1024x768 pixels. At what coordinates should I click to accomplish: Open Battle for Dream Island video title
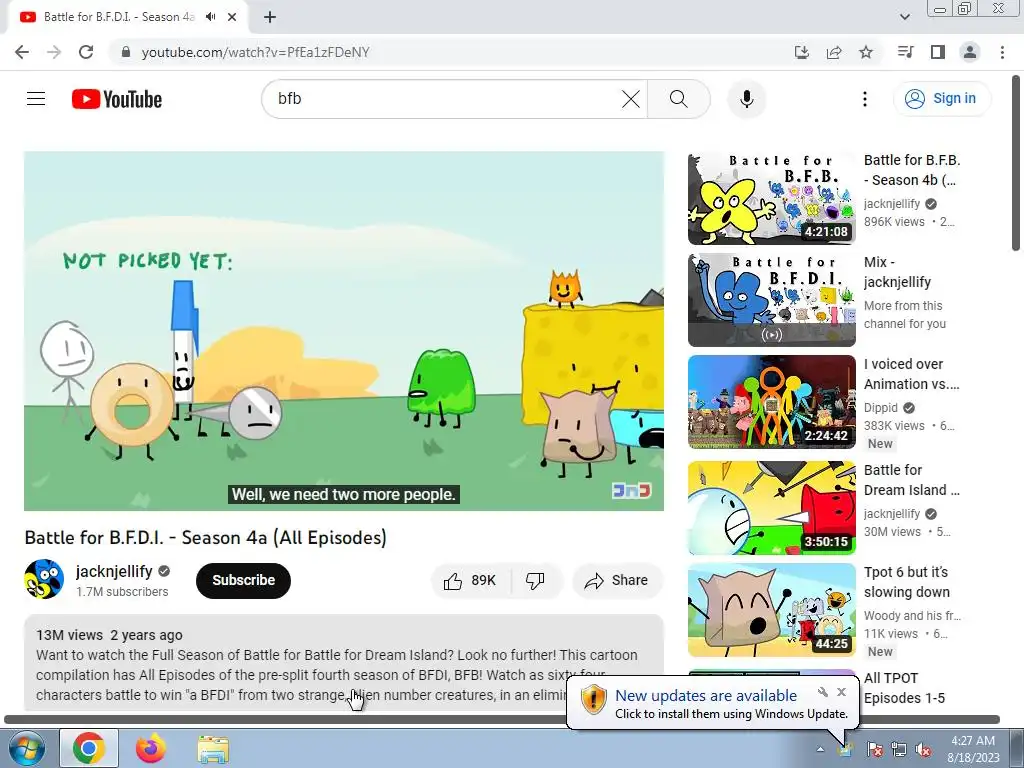pos(912,480)
